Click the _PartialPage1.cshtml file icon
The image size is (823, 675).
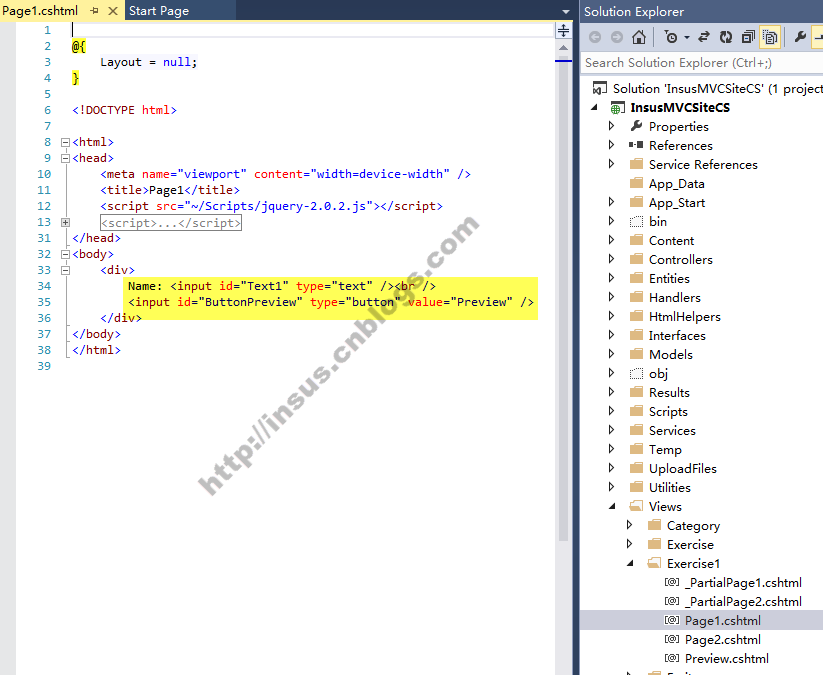(x=672, y=582)
